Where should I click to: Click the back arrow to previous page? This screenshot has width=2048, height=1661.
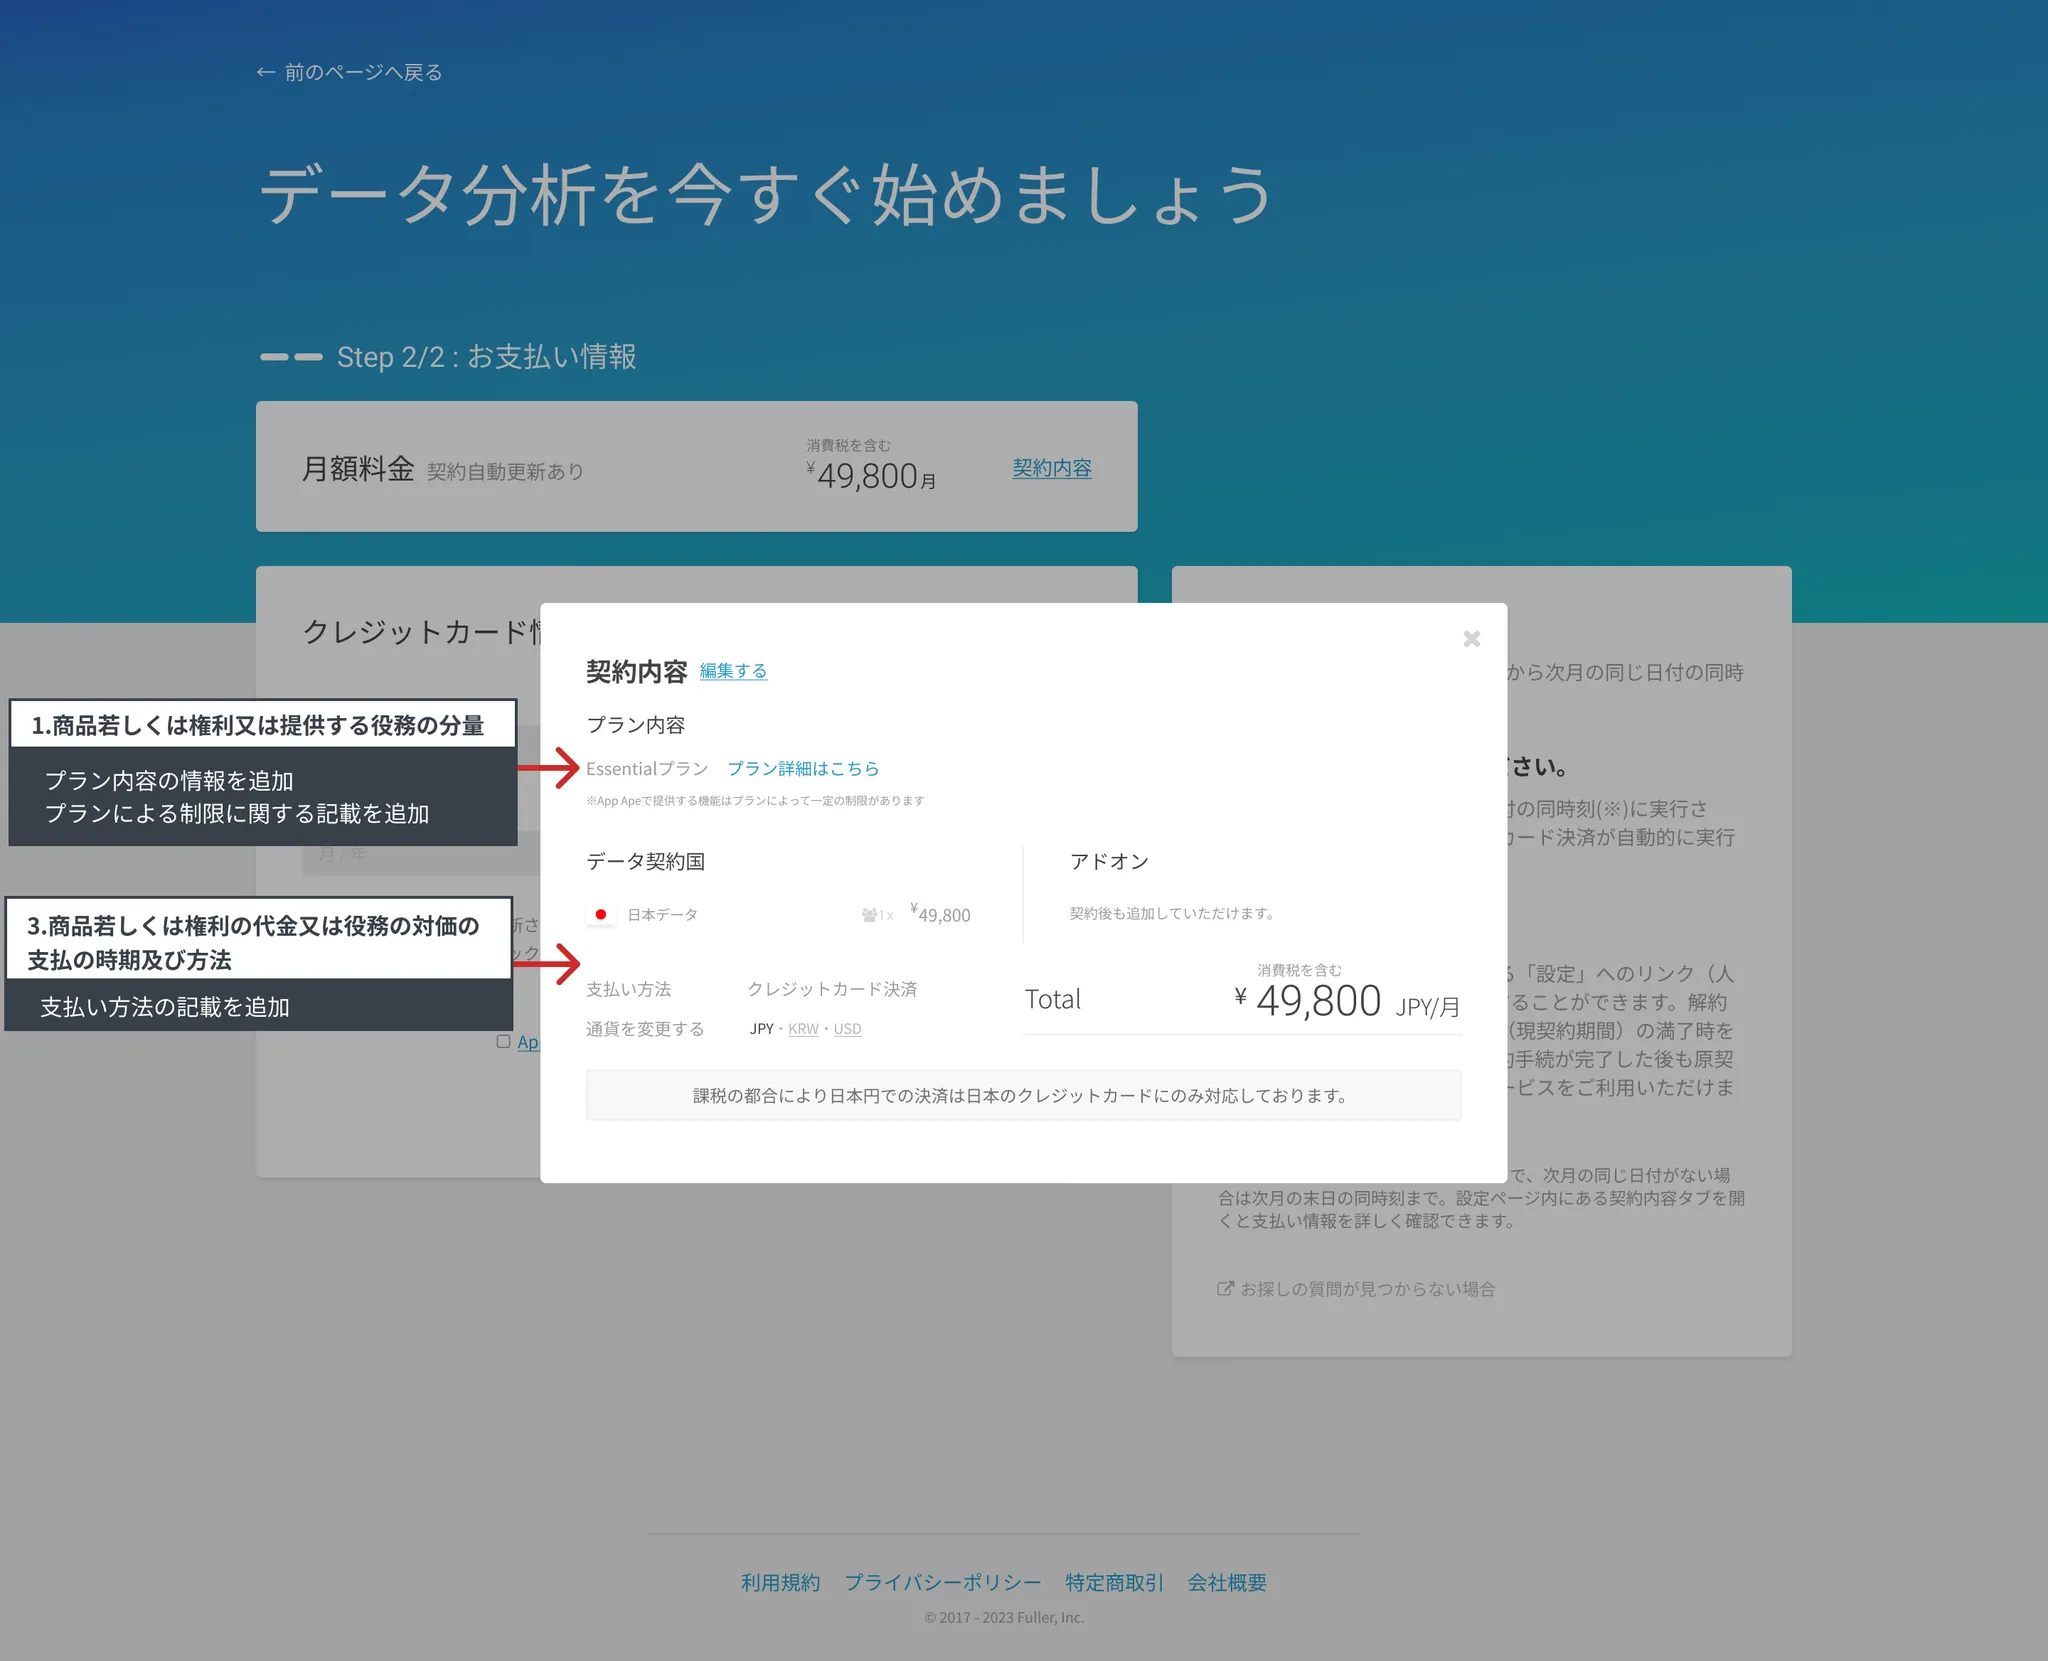(x=265, y=72)
